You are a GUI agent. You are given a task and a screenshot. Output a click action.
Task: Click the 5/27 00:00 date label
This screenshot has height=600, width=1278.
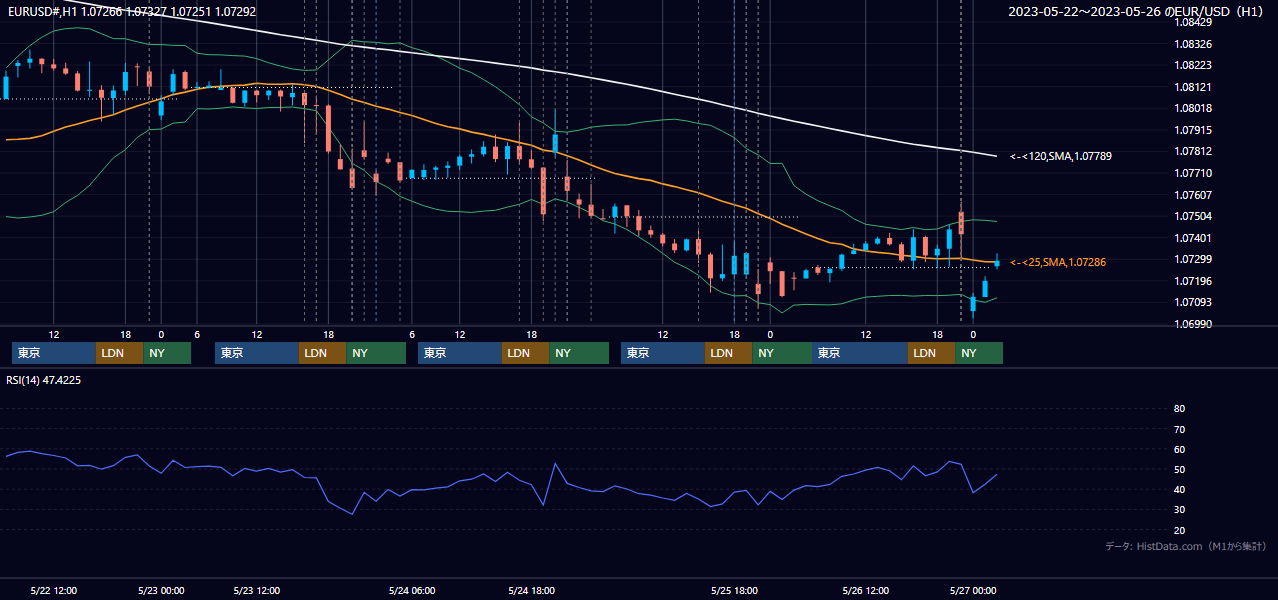coord(973,590)
